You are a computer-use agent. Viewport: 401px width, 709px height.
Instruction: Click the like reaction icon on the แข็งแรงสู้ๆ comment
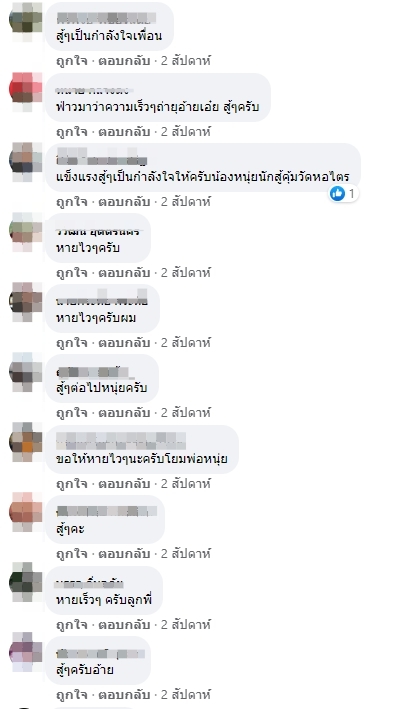pos(337,194)
